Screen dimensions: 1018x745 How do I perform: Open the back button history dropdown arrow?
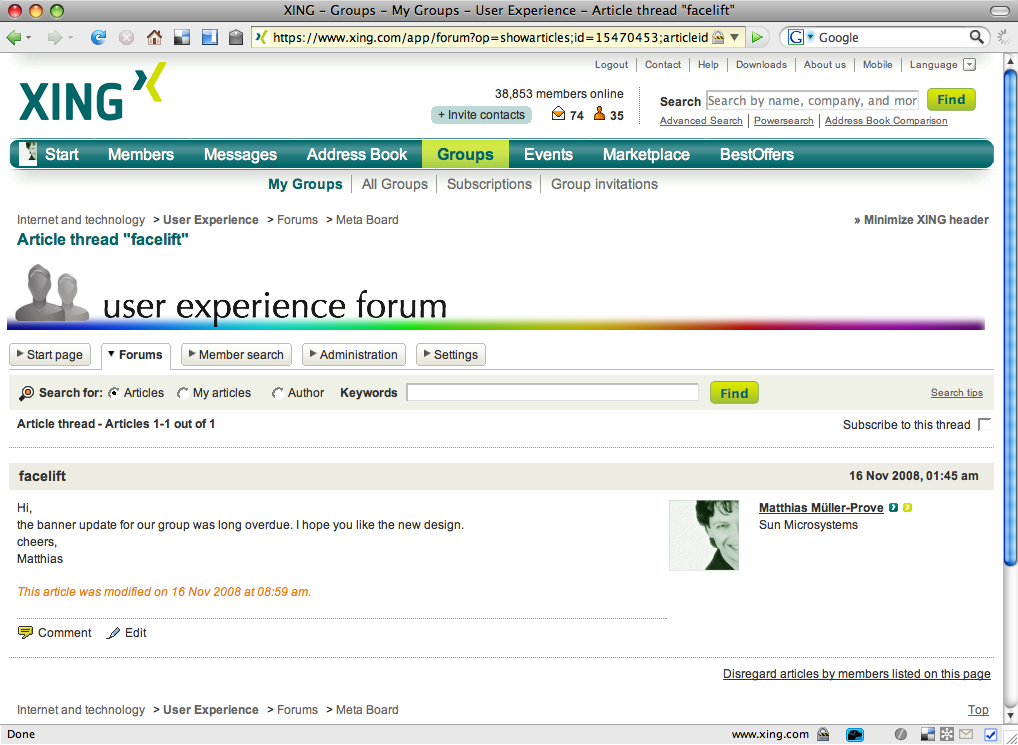29,38
